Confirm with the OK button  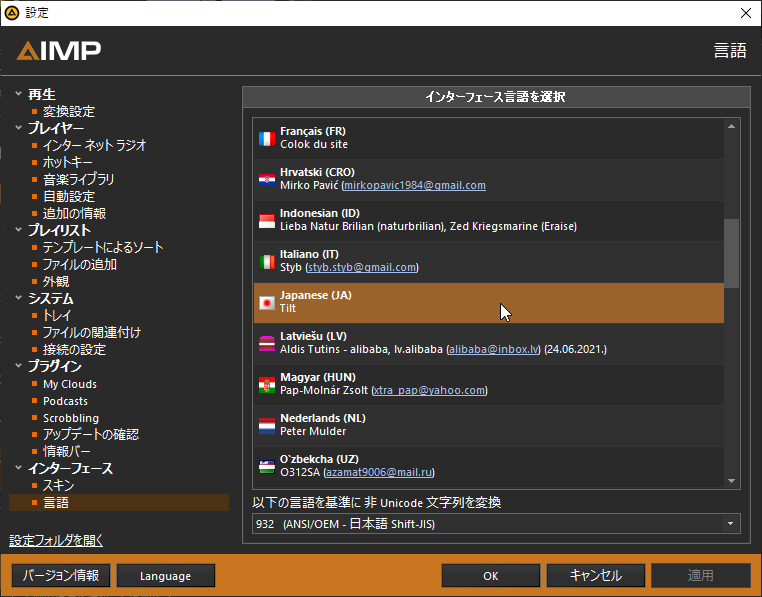pyautogui.click(x=491, y=576)
